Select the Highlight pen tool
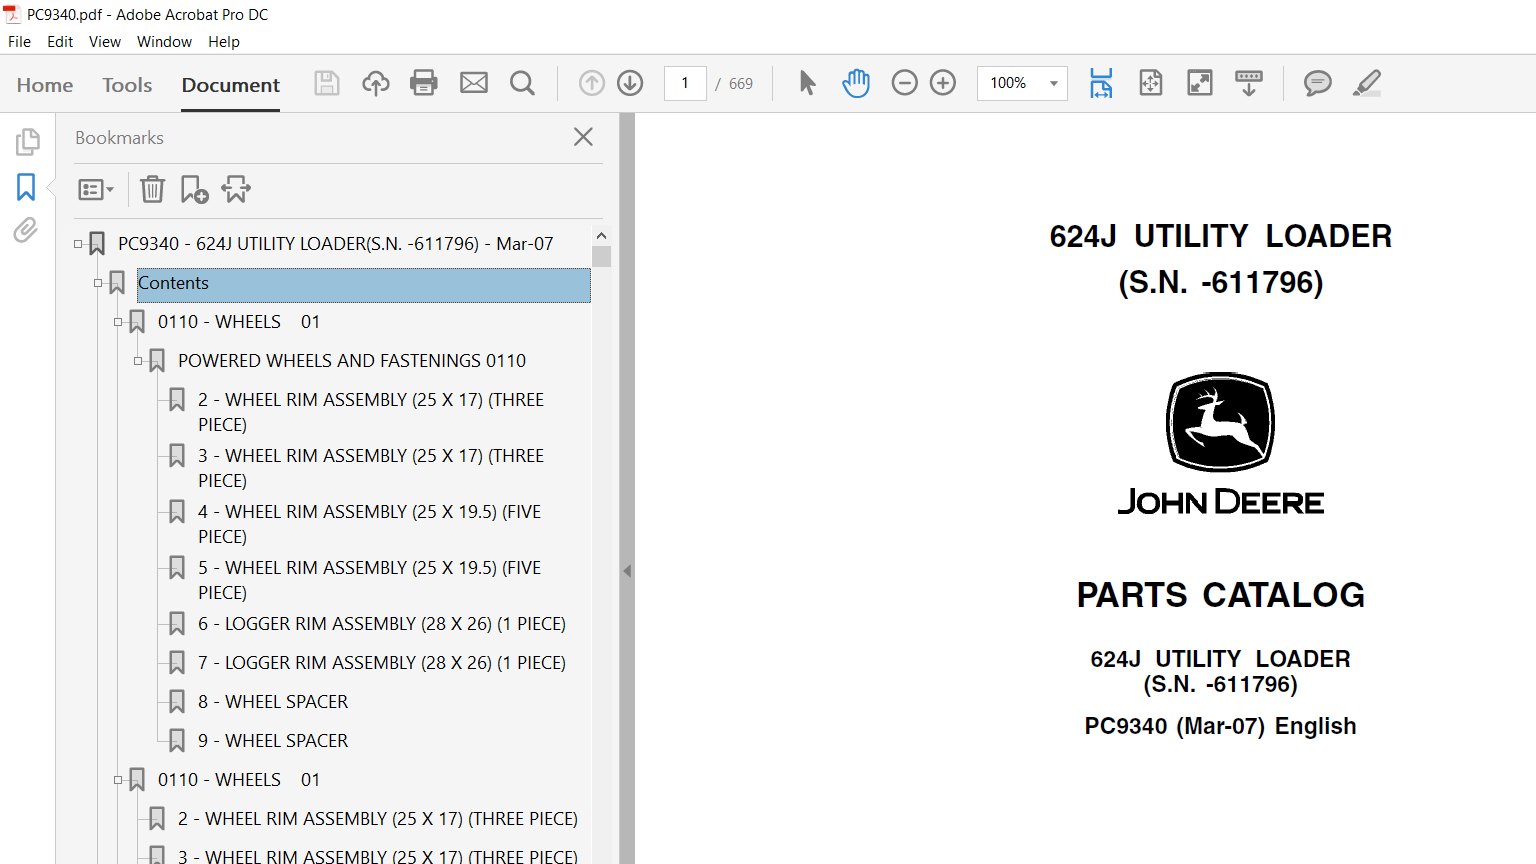The image size is (1536, 864). 1367,83
